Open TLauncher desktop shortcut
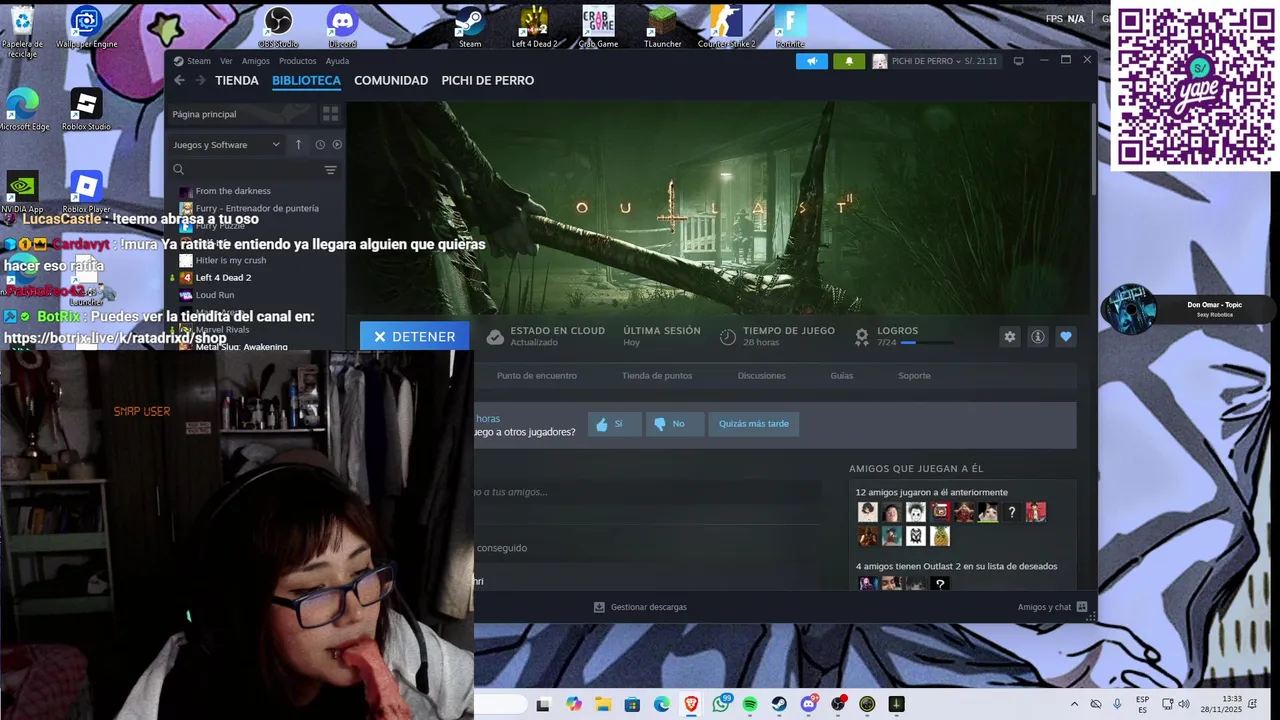The width and height of the screenshot is (1280, 720). point(662,28)
